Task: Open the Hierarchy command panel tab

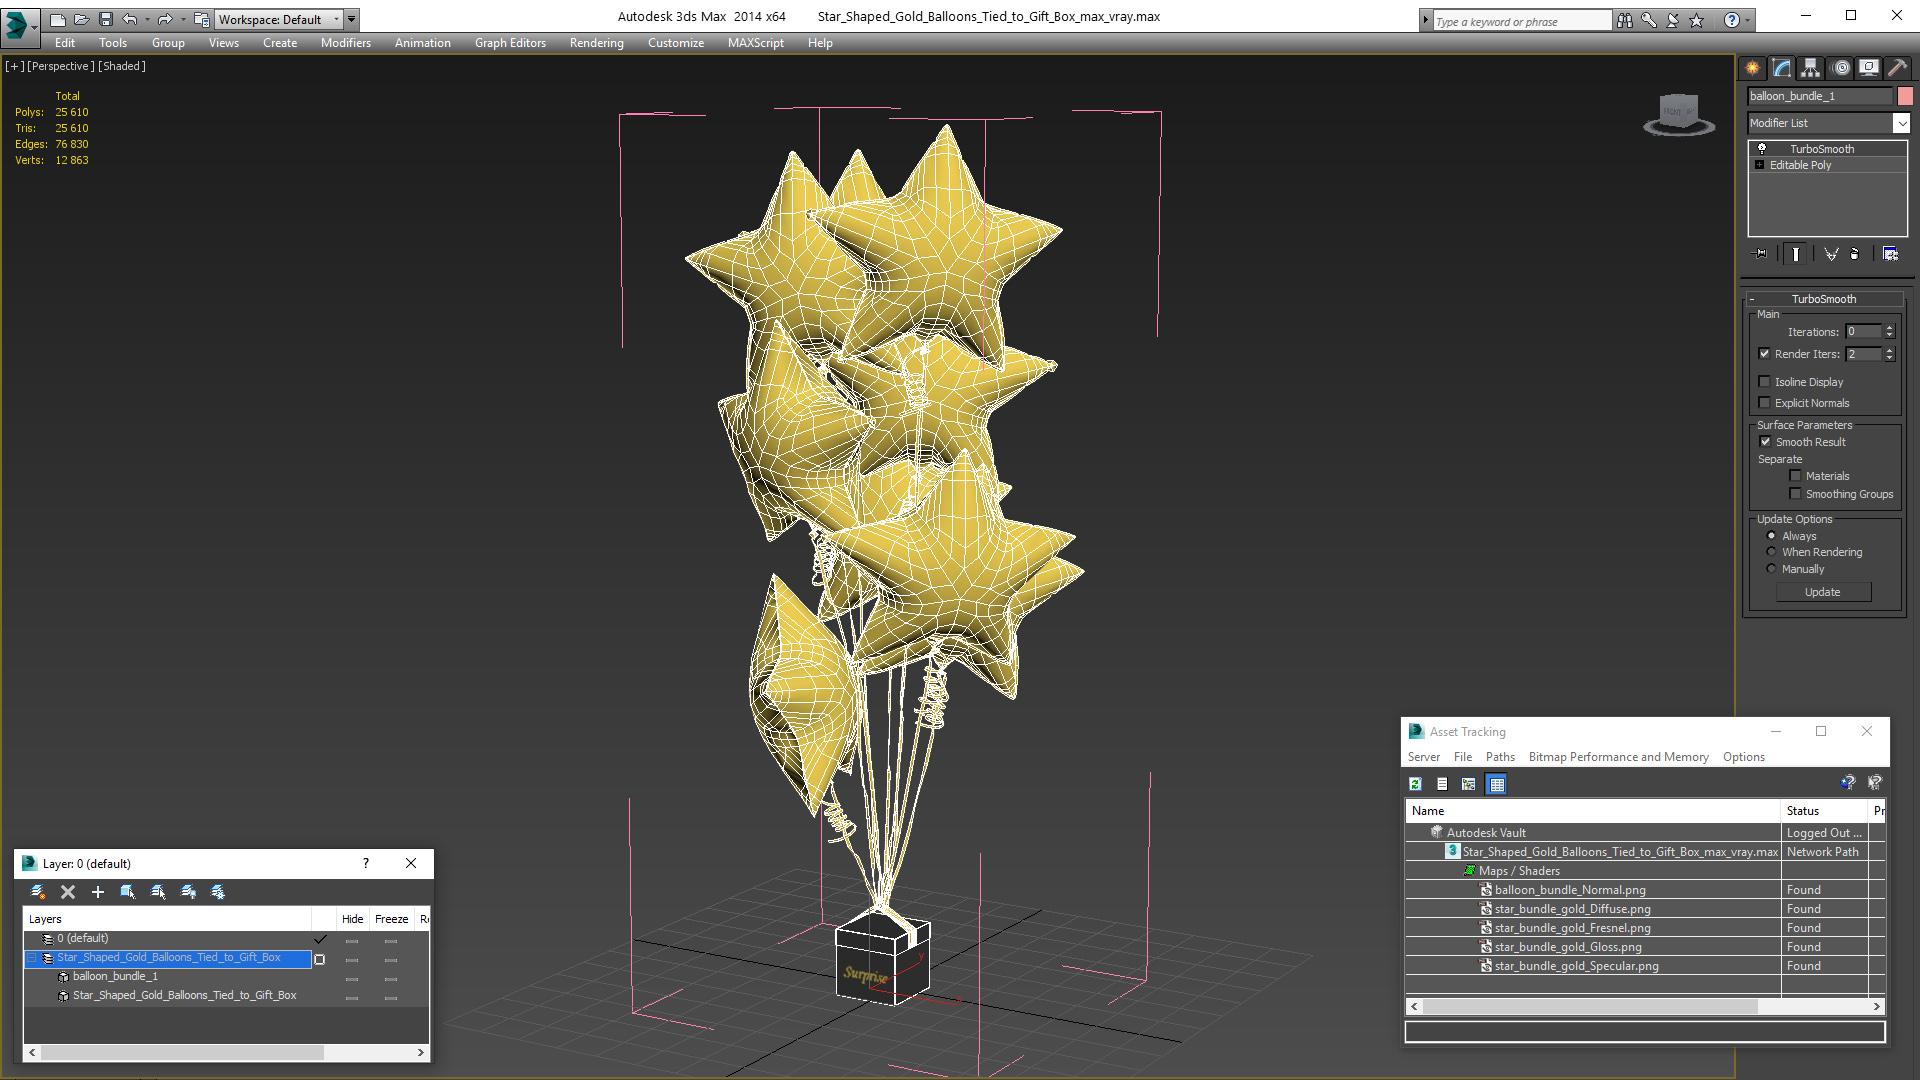Action: (1811, 68)
